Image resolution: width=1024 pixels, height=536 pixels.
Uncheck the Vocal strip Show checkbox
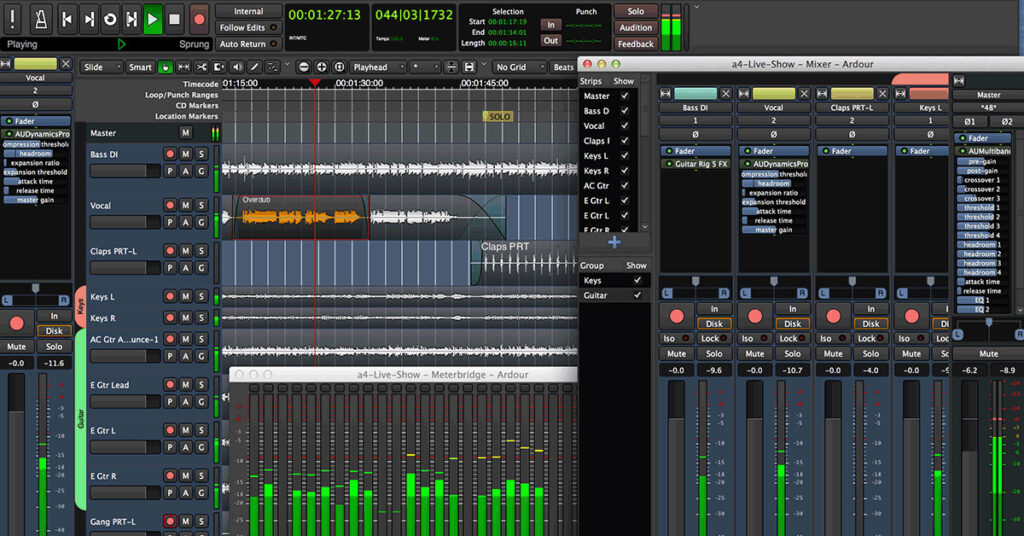click(x=625, y=126)
